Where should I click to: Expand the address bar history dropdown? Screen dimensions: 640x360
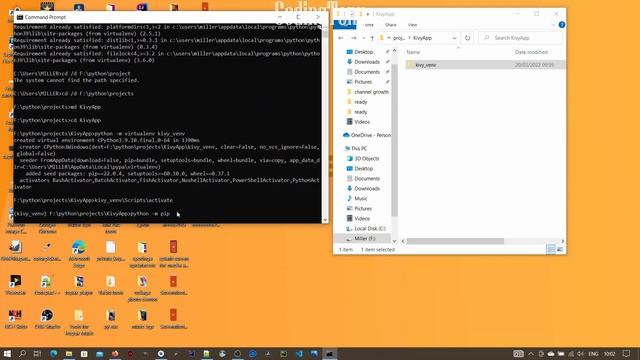point(454,38)
